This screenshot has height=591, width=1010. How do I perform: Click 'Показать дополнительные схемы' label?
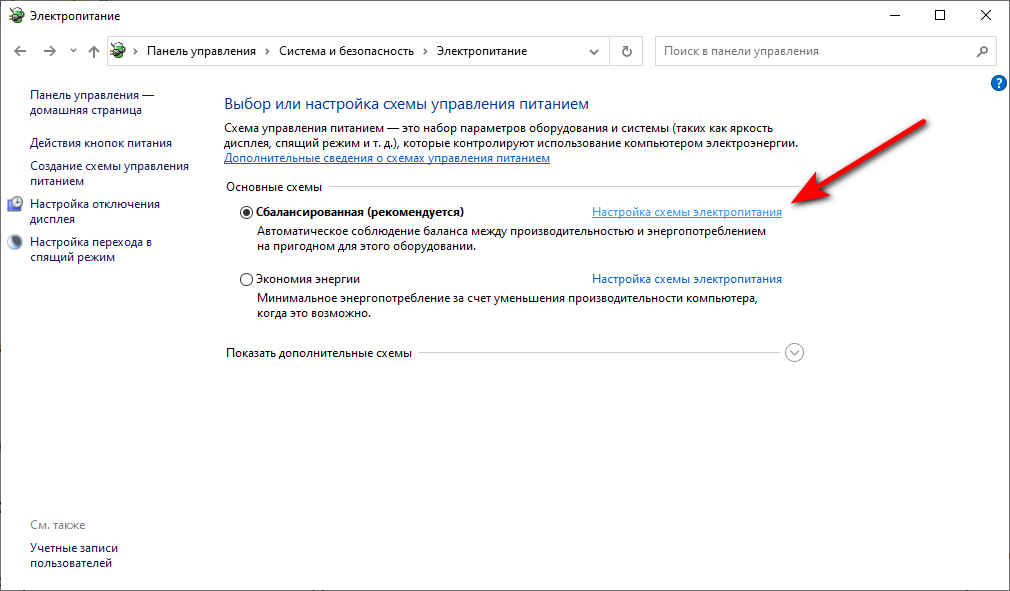pos(319,353)
